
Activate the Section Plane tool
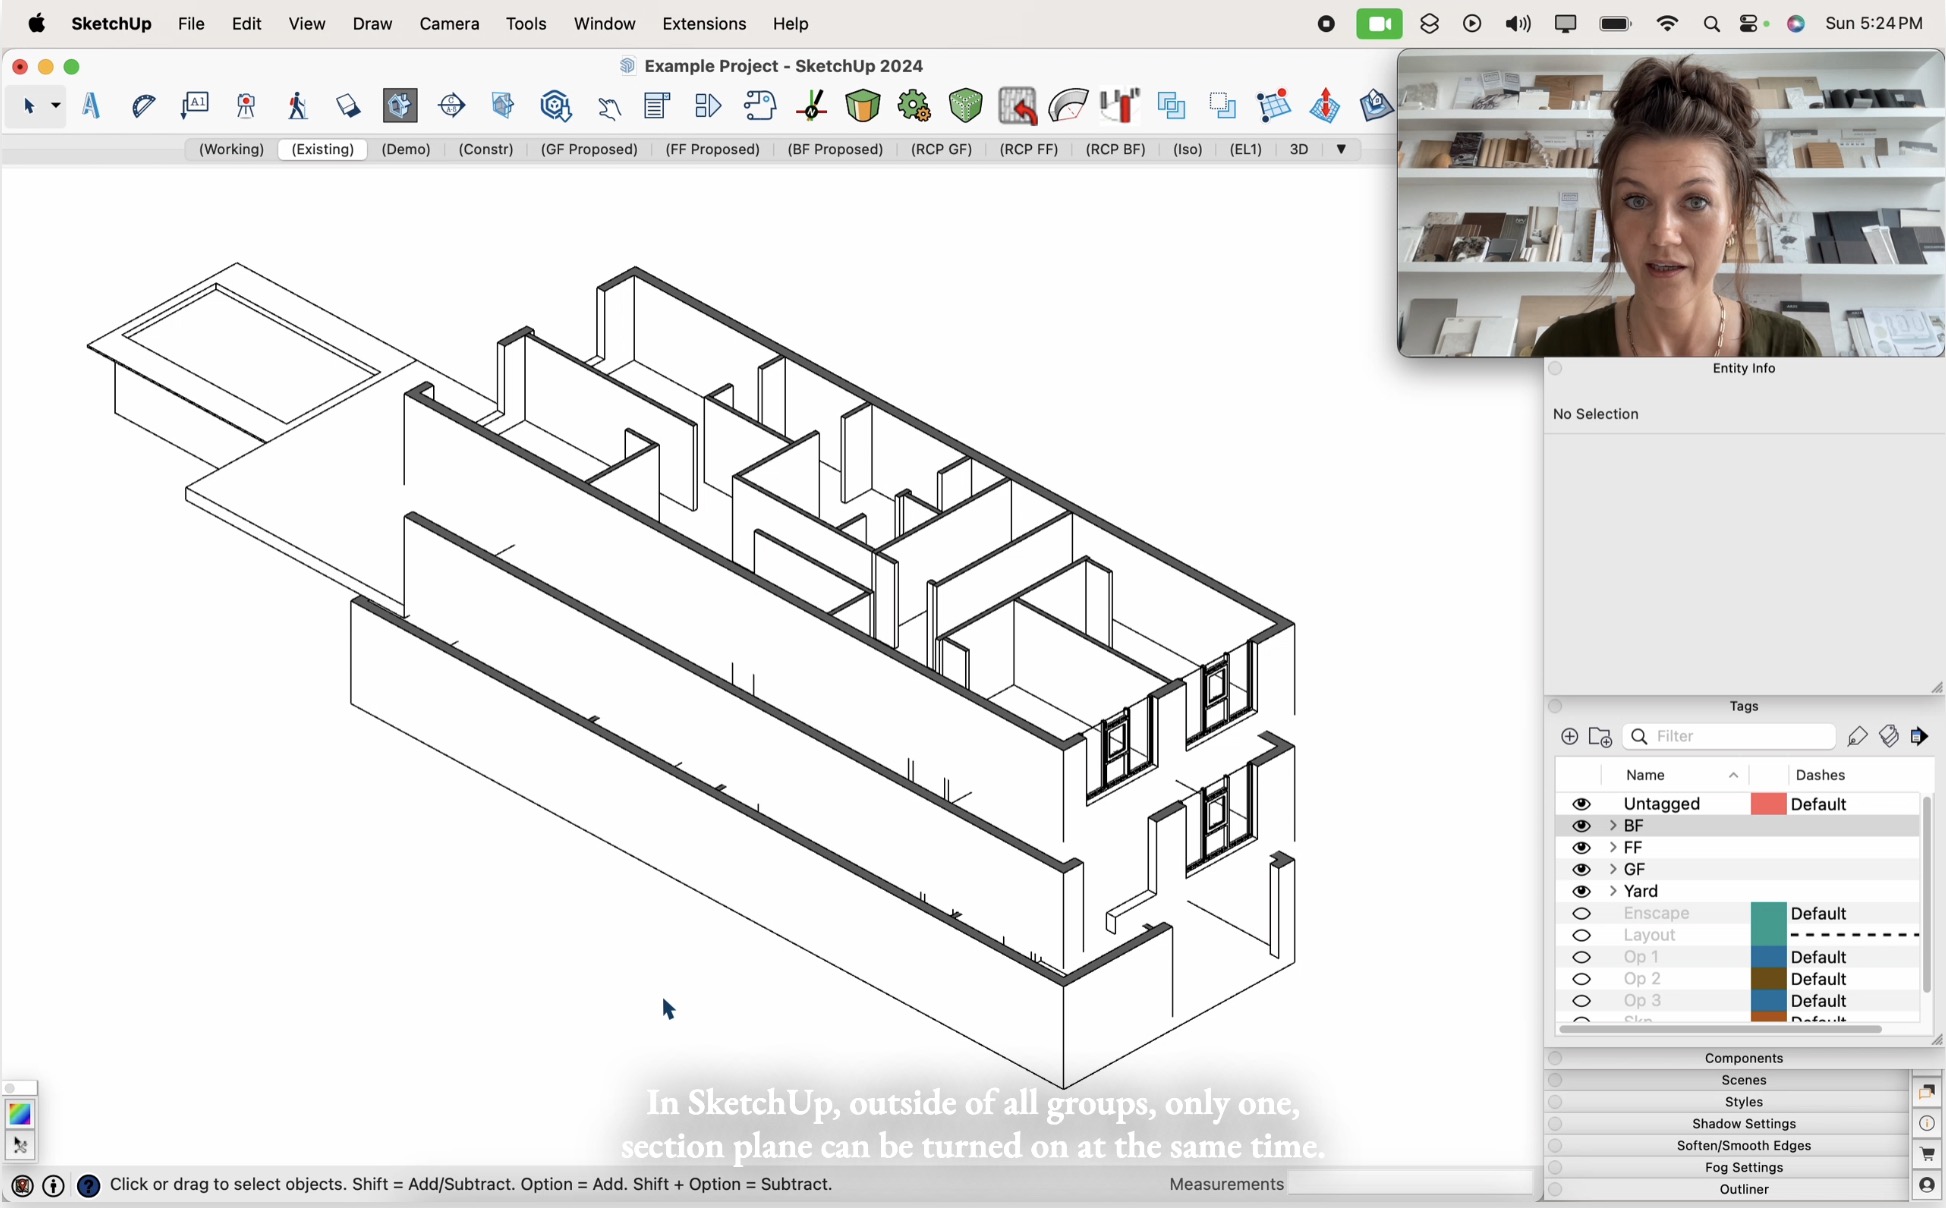click(348, 105)
